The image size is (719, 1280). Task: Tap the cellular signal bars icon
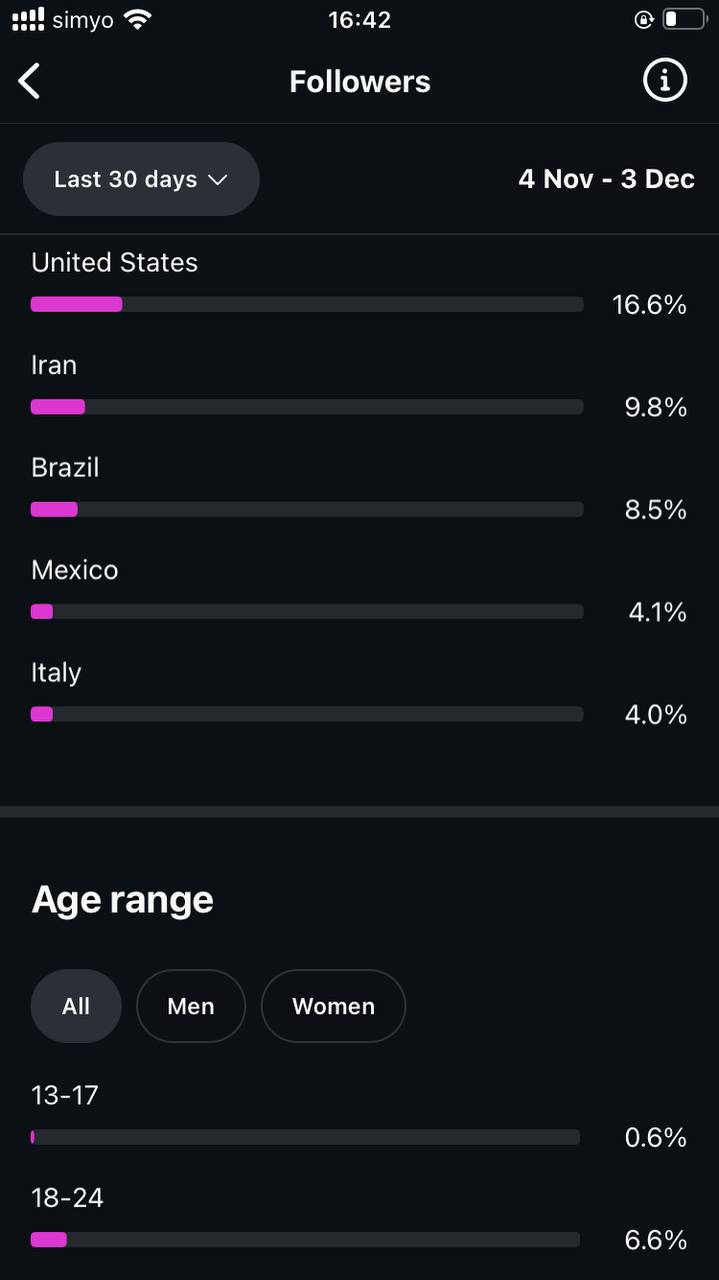[x=28, y=19]
